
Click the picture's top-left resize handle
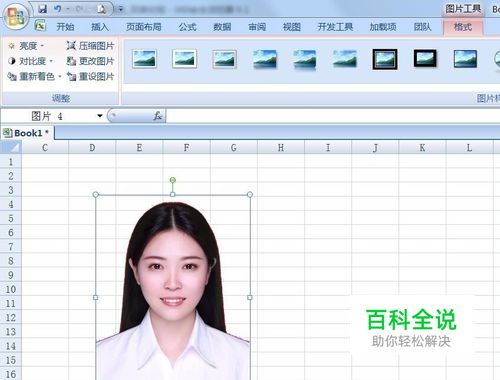(x=96, y=194)
